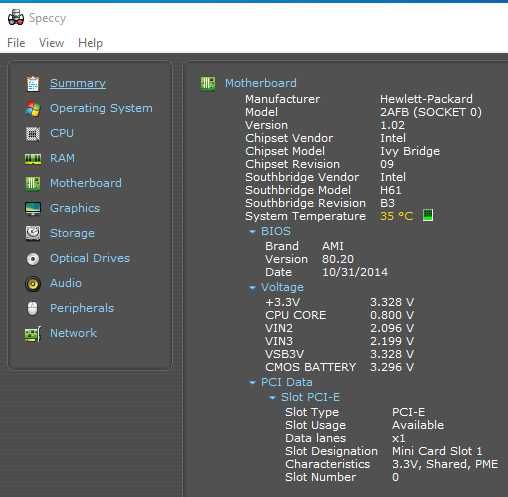
Task: Click the VSB3V row label
Action: (284, 354)
